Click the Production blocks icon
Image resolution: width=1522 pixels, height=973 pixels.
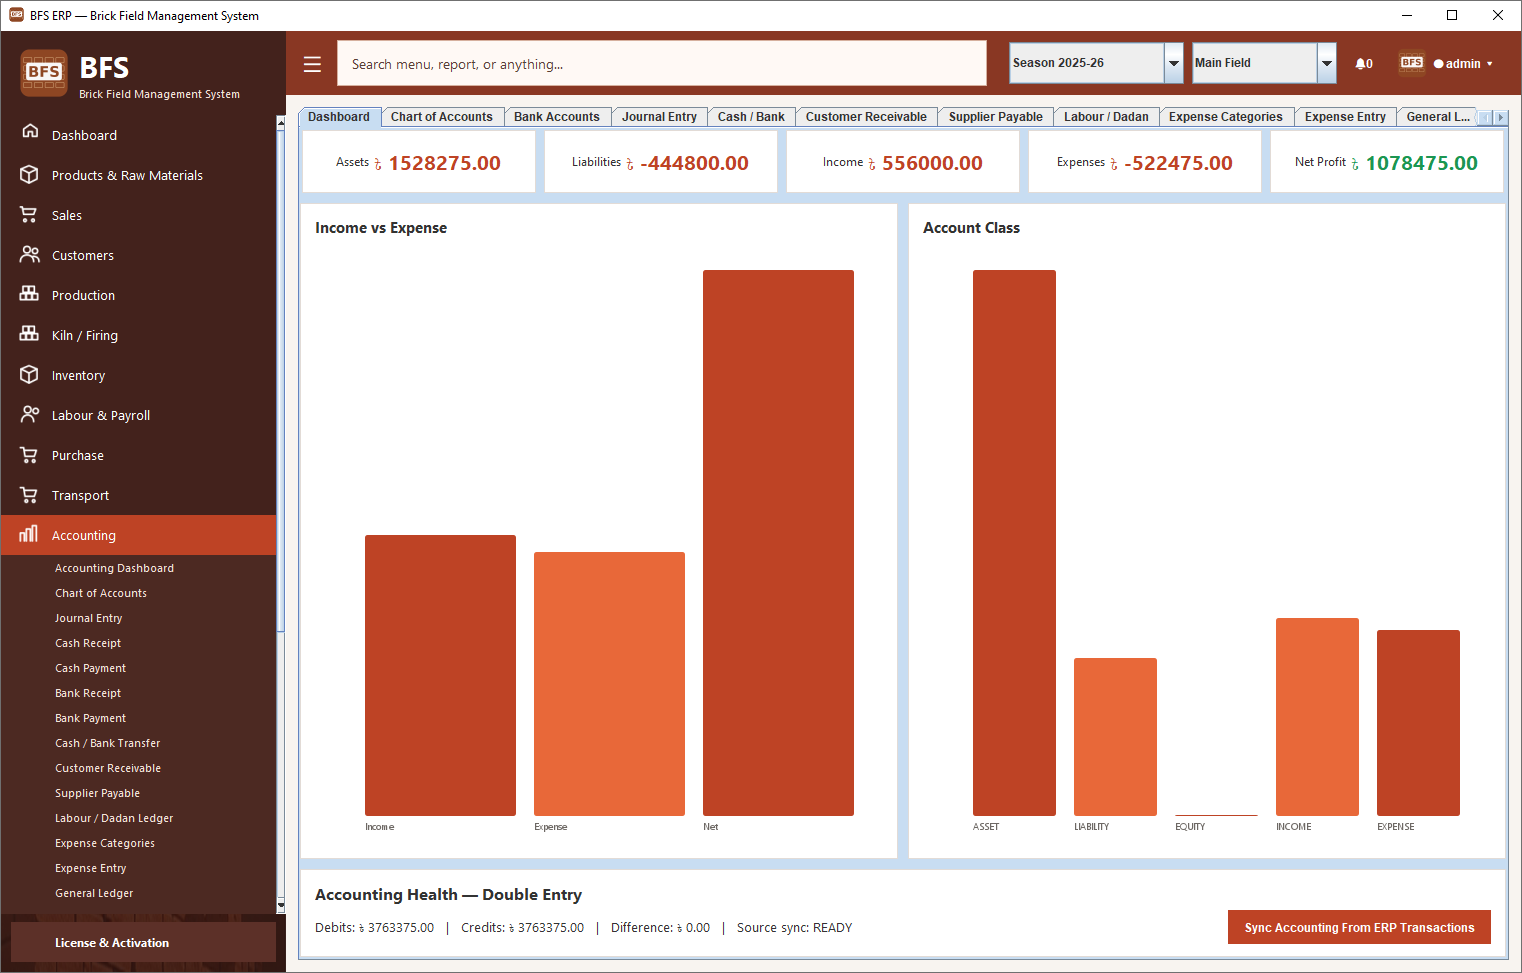tap(29, 294)
